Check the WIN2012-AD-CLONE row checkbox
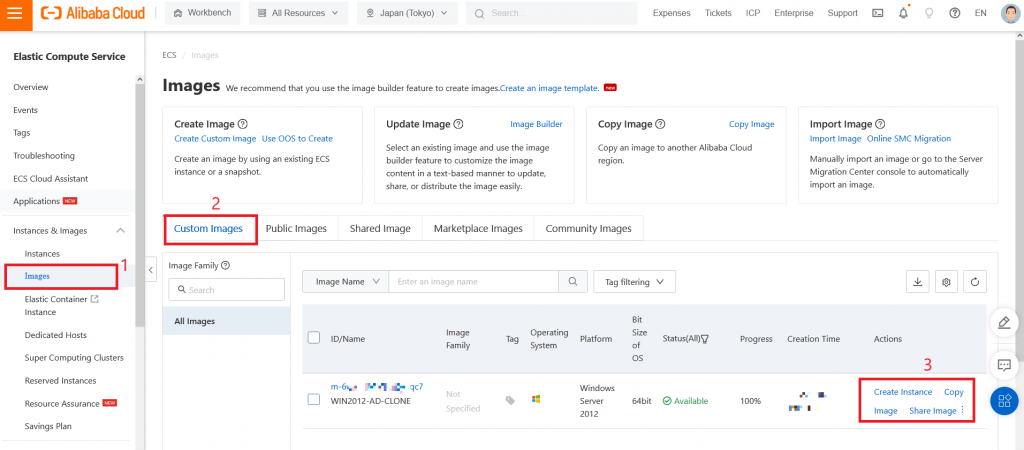The image size is (1024, 450). coord(314,400)
